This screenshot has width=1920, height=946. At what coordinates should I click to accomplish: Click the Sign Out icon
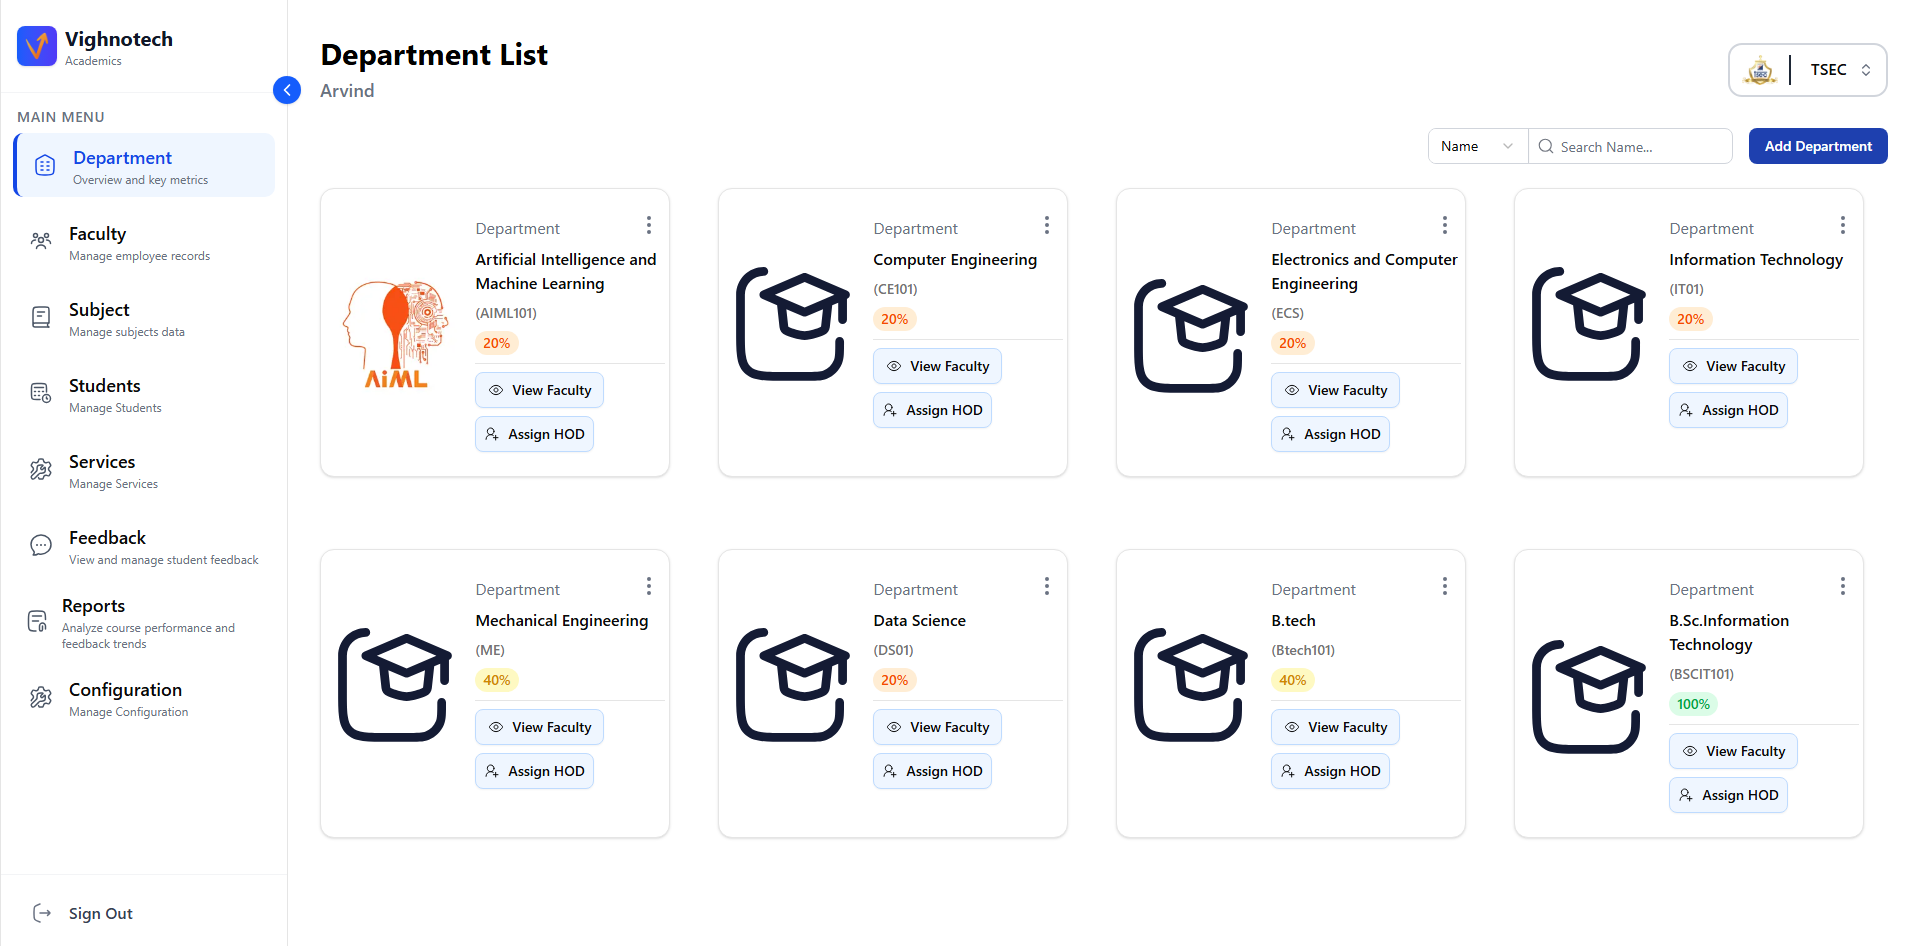pos(42,913)
